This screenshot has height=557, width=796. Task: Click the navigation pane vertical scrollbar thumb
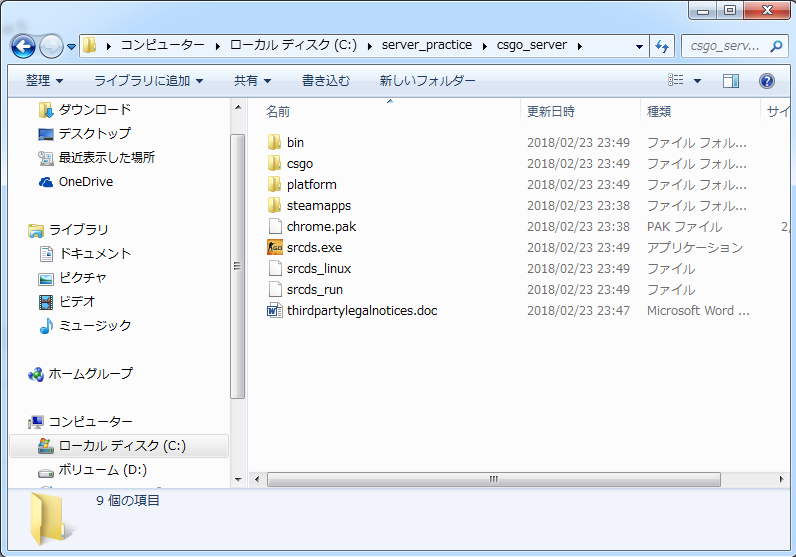237,266
